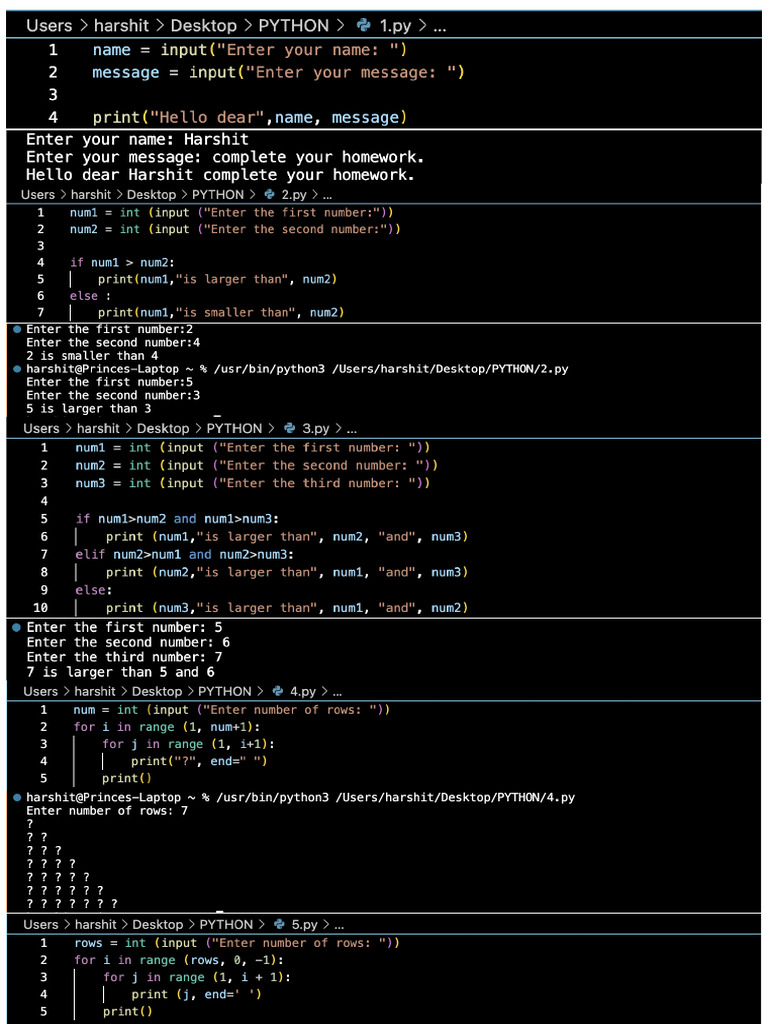The width and height of the screenshot is (768, 1024).
Task: Click line number 4 in the 1.py editor
Action: click(x=53, y=118)
